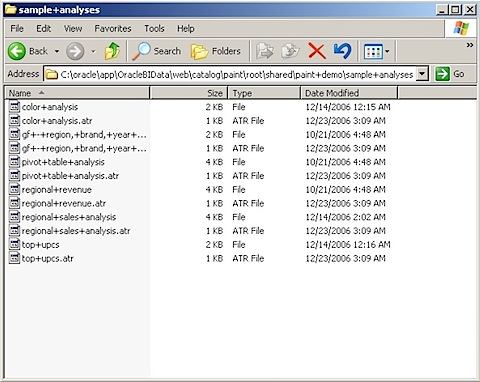Click the 2 KB gf+-+region file icon

coord(14,134)
